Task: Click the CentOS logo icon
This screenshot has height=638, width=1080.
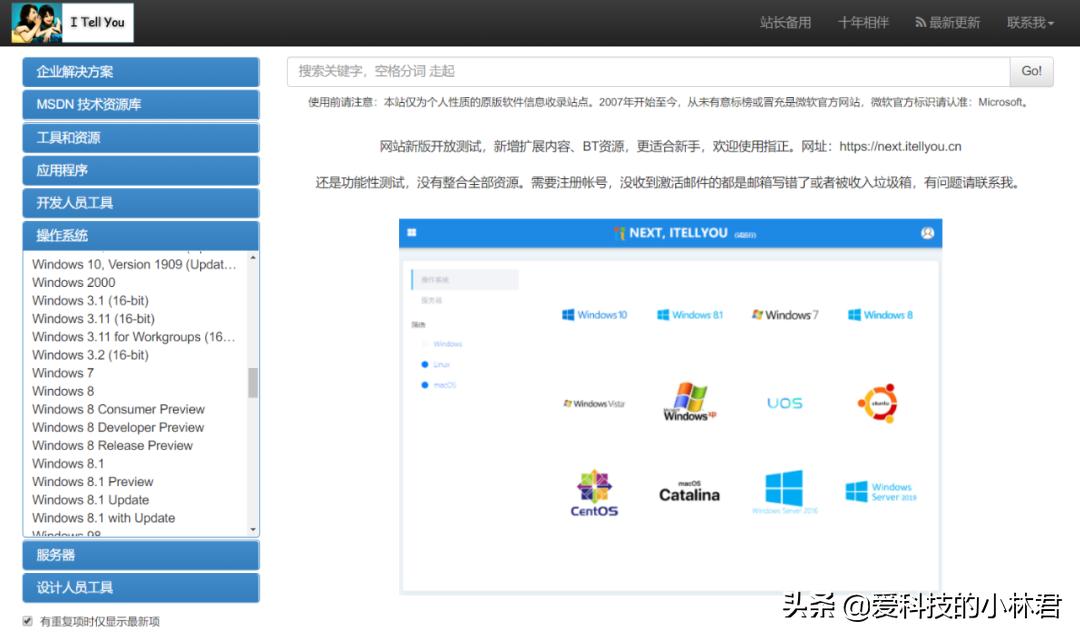Action: click(594, 492)
